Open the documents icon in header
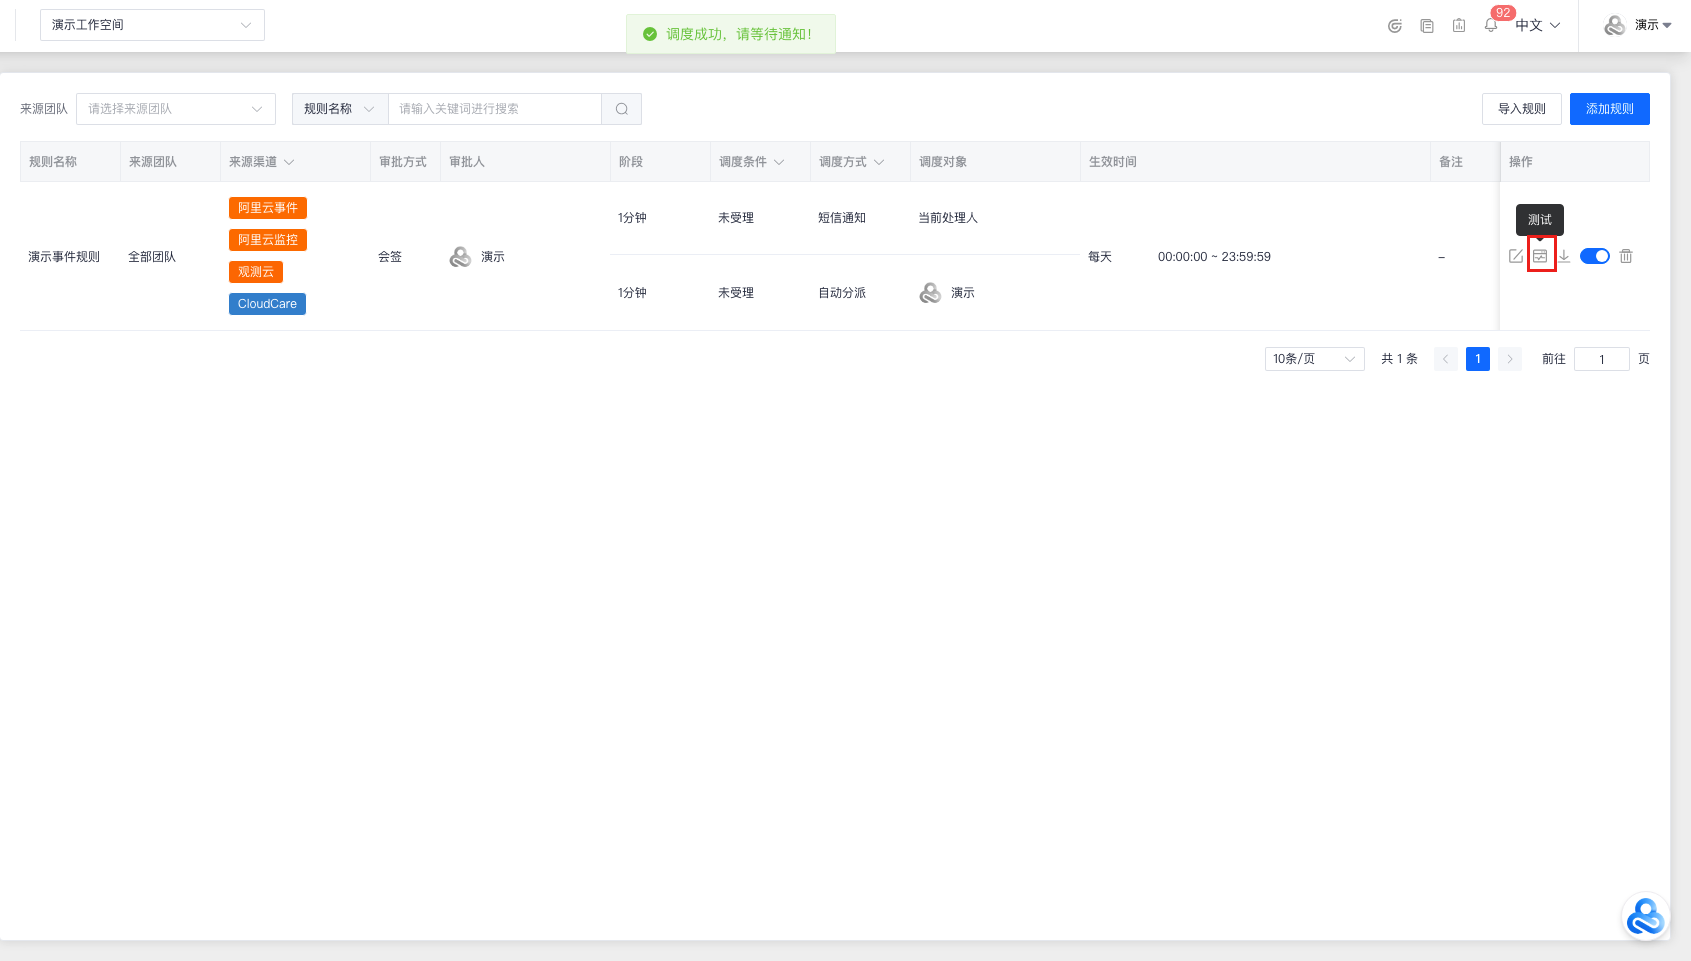Screen dimensions: 1691x961 click(1427, 25)
